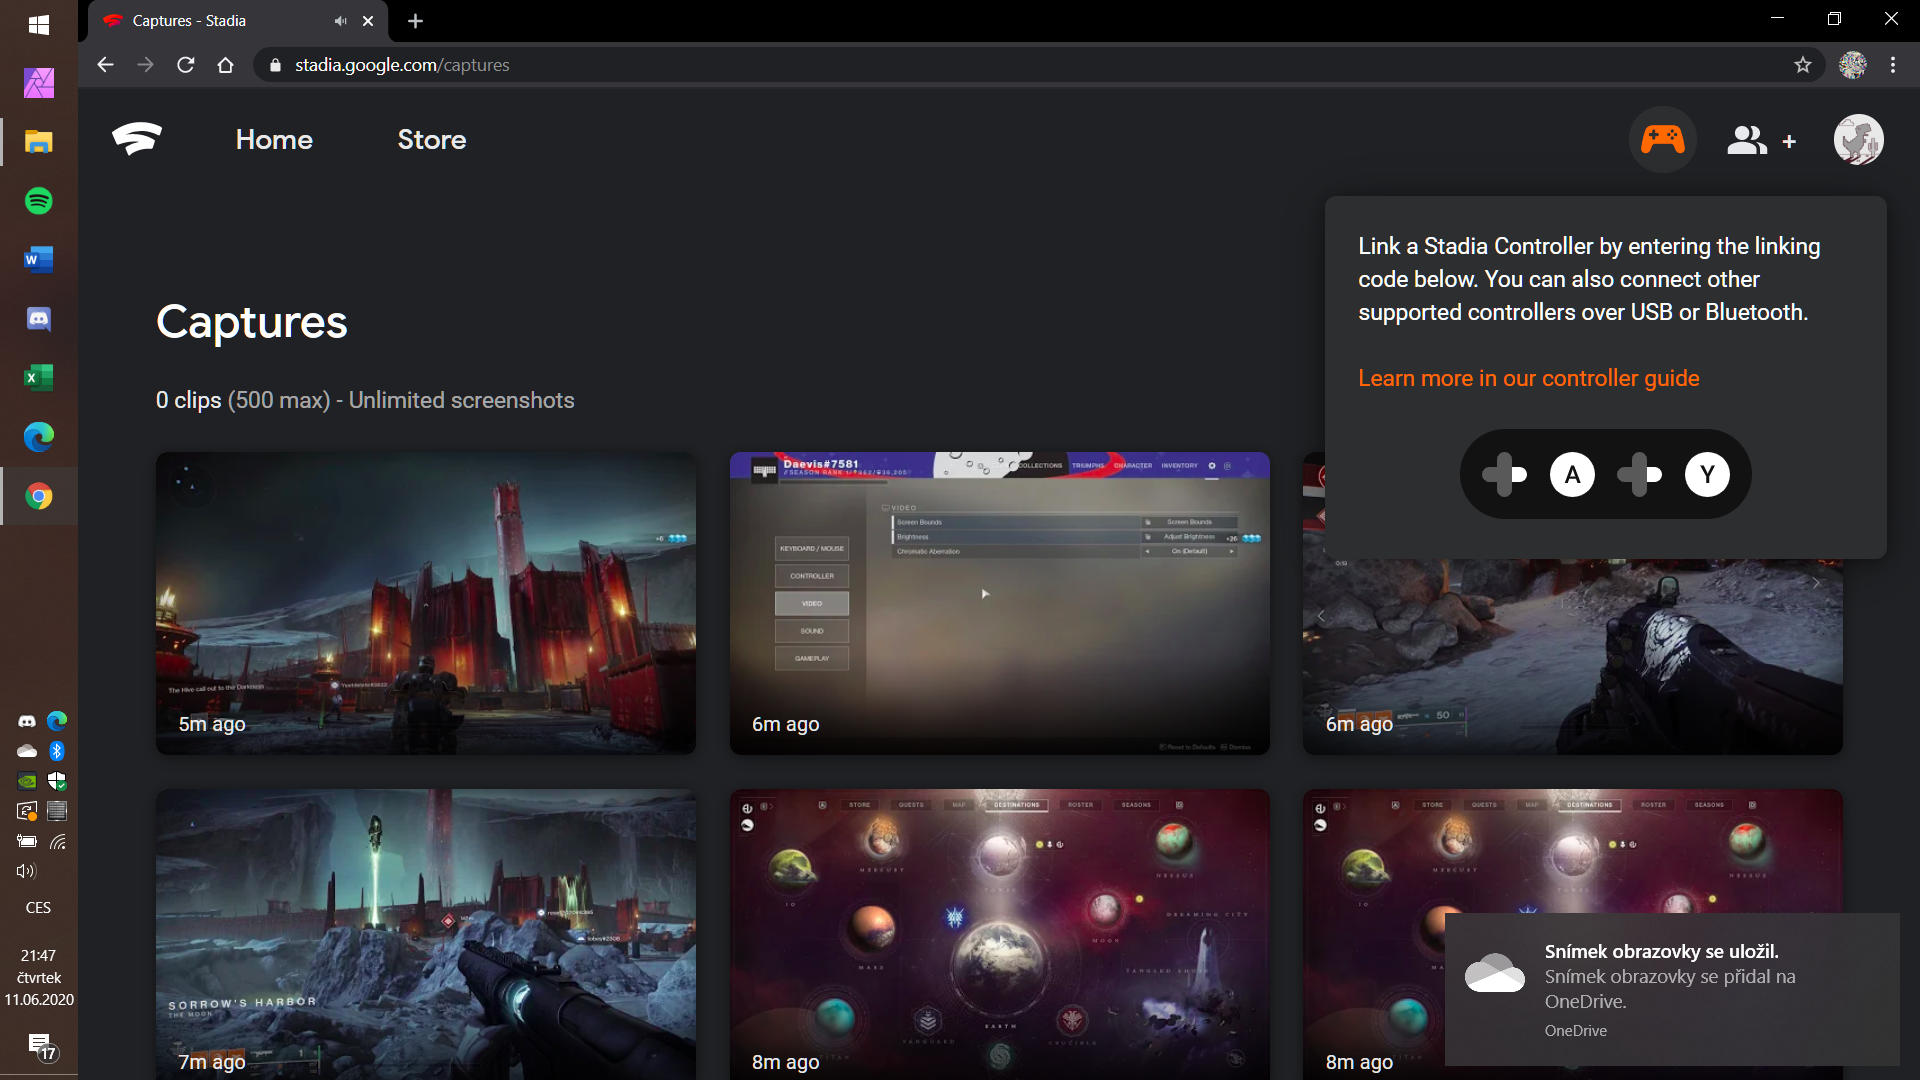Image resolution: width=1920 pixels, height=1080 pixels.
Task: Go to the Home tab
Action: pos(274,140)
